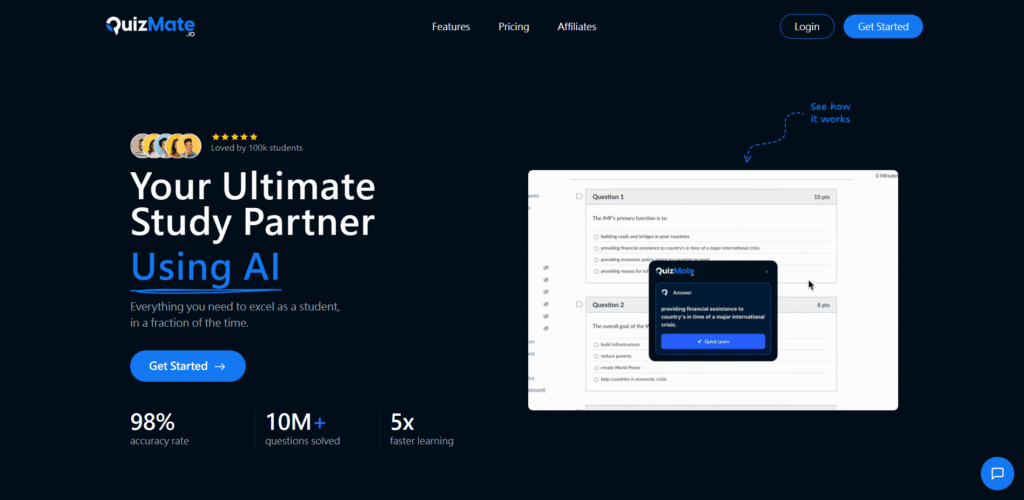This screenshot has height=500, width=1024.
Task: Click the '10M+' questions solved stat
Action: pos(295,422)
